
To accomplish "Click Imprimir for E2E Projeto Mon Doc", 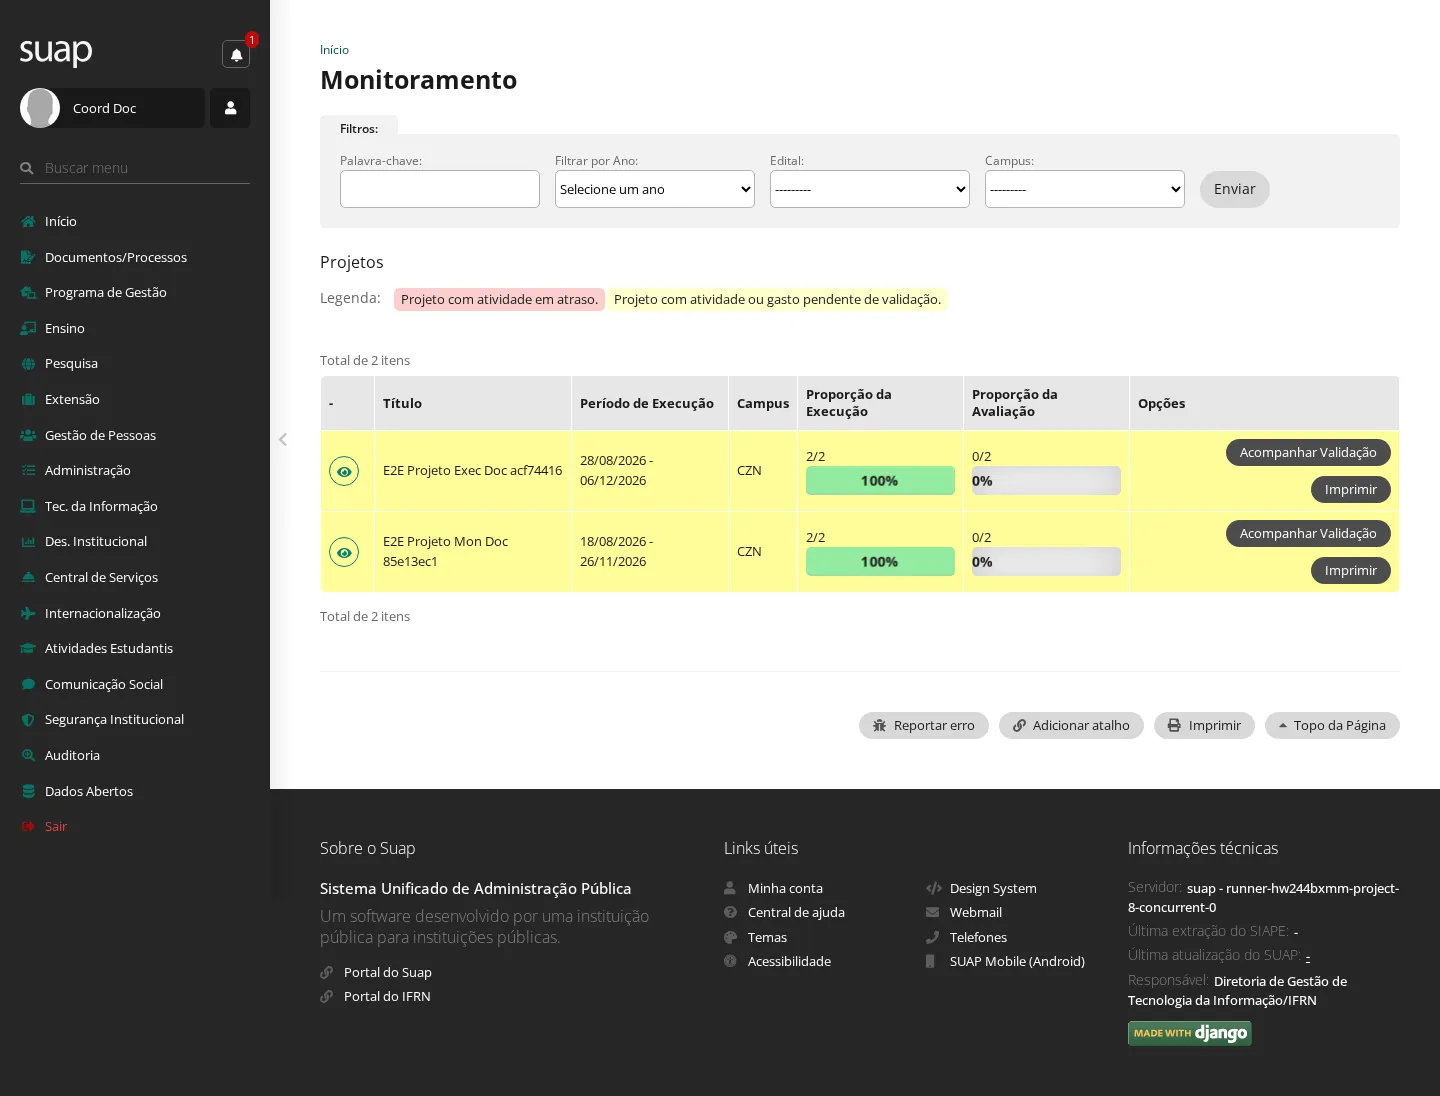I will tap(1351, 570).
